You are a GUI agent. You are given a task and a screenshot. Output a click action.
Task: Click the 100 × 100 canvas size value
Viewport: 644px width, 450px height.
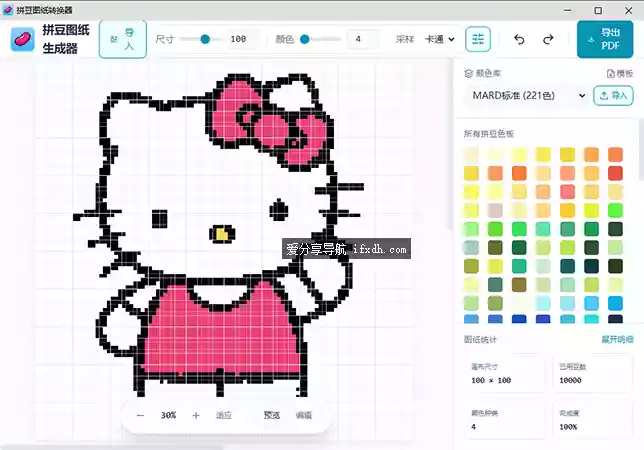[x=491, y=381]
